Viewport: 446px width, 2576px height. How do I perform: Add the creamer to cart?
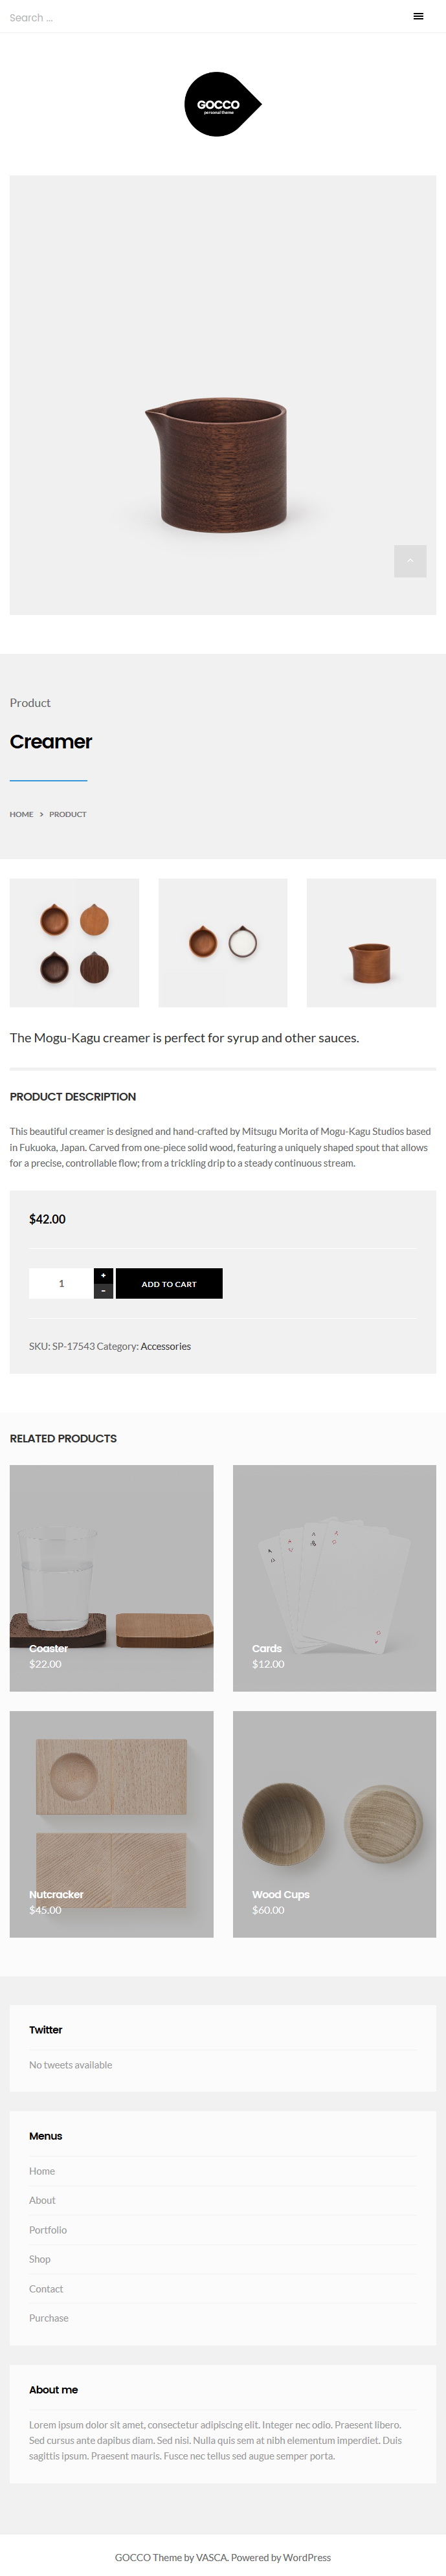[169, 1283]
